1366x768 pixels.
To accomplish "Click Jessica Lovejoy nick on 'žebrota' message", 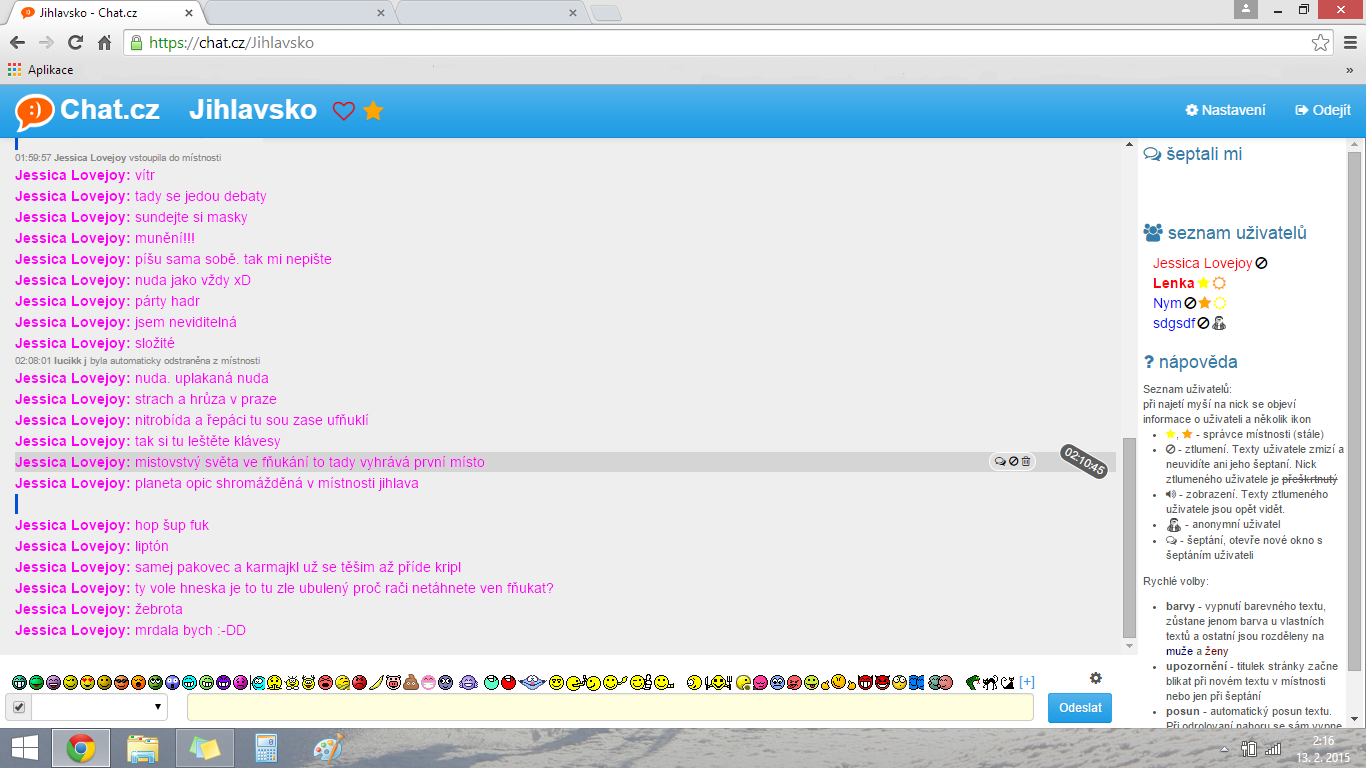I will [73, 609].
